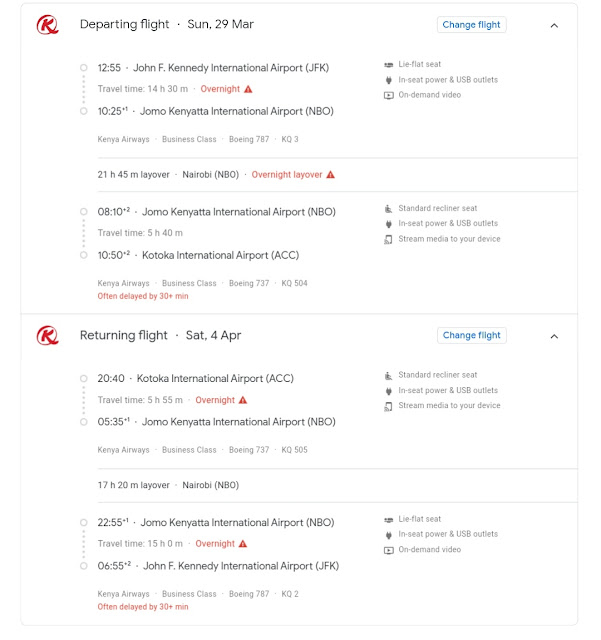Click Often delayed by 30+ min under KQ 504
Screen dimensions: 601x640
[143, 296]
